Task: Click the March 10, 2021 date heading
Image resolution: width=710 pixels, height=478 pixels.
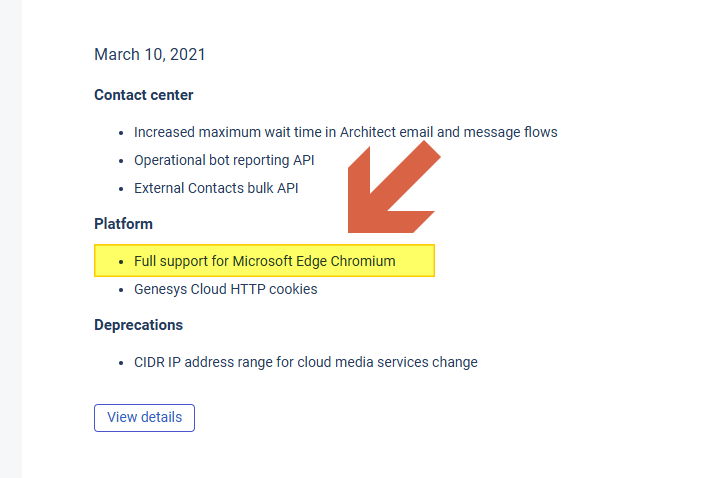Action: coord(150,54)
